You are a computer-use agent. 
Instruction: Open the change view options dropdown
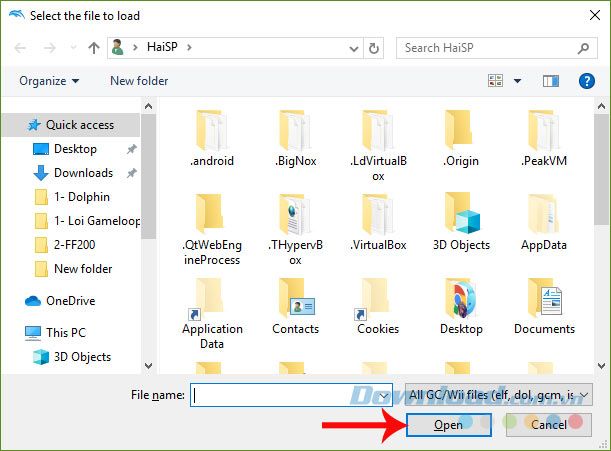click(x=518, y=81)
